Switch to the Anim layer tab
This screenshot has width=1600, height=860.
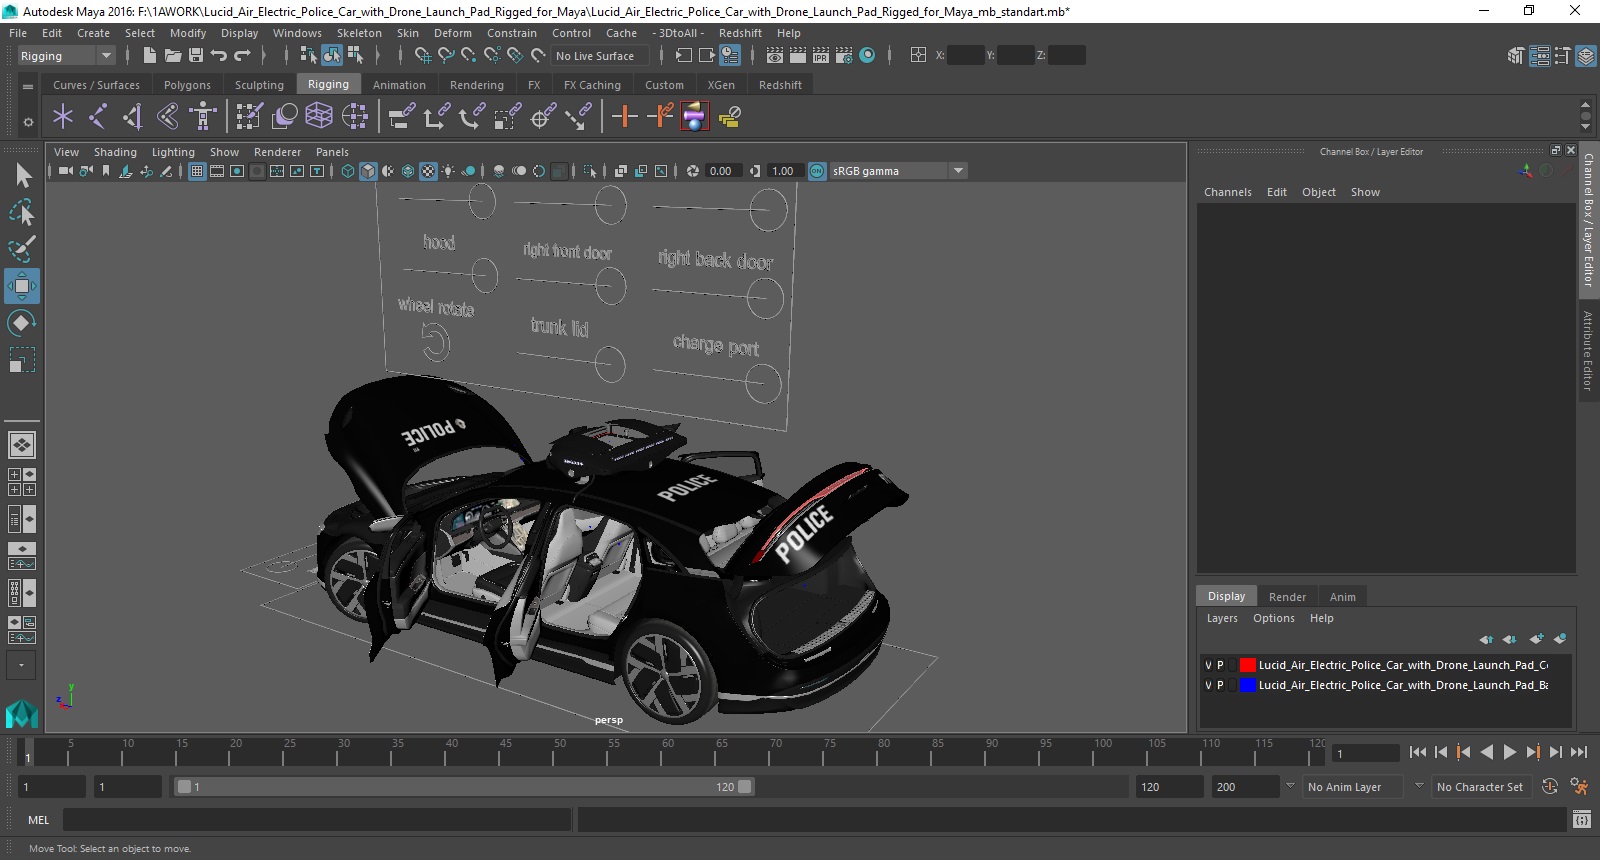1343,597
